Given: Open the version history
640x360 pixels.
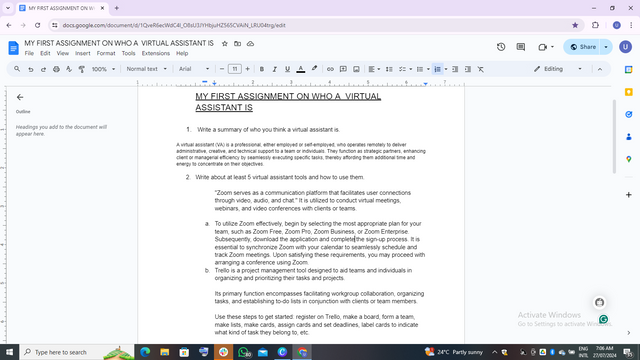Looking at the screenshot, I should point(501,47).
